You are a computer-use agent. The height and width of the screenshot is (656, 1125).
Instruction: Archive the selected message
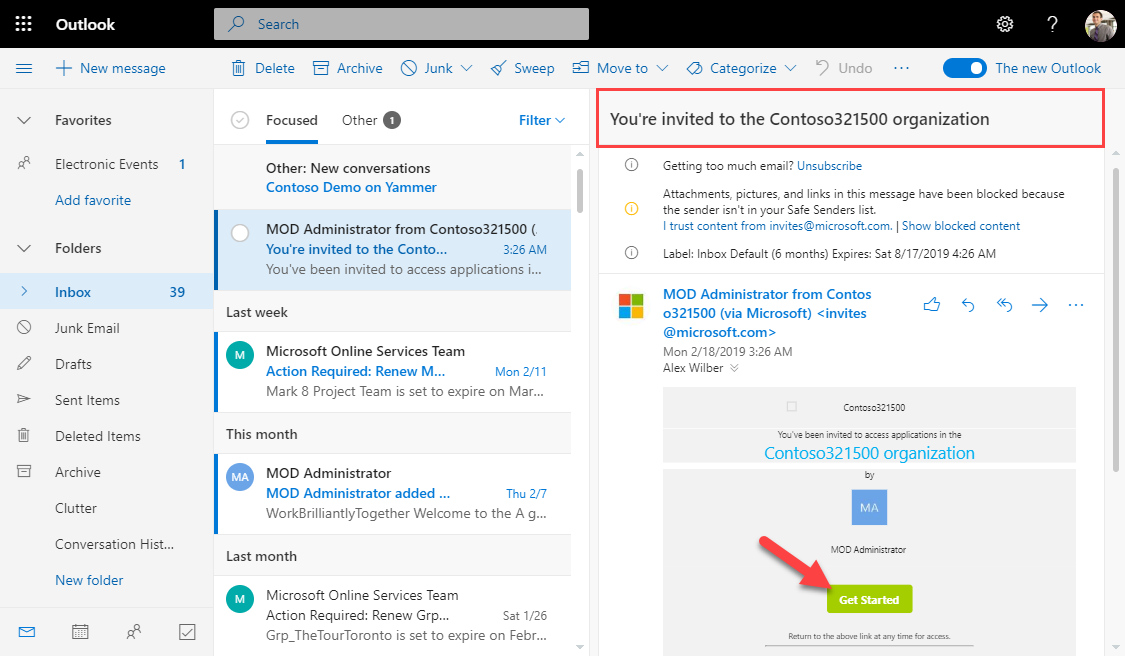pos(348,68)
